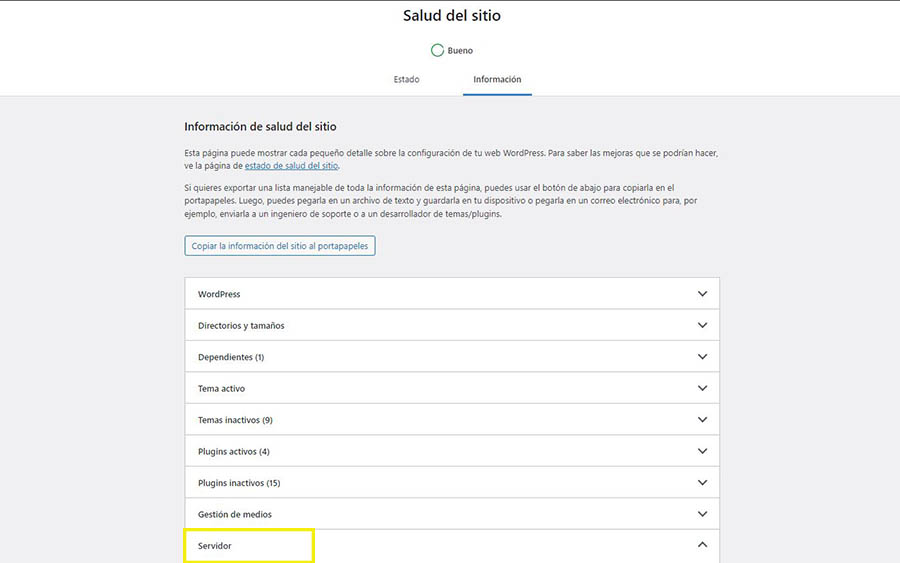Open the Tema activo accordion header
Viewport: 900px width, 563px height.
point(451,388)
